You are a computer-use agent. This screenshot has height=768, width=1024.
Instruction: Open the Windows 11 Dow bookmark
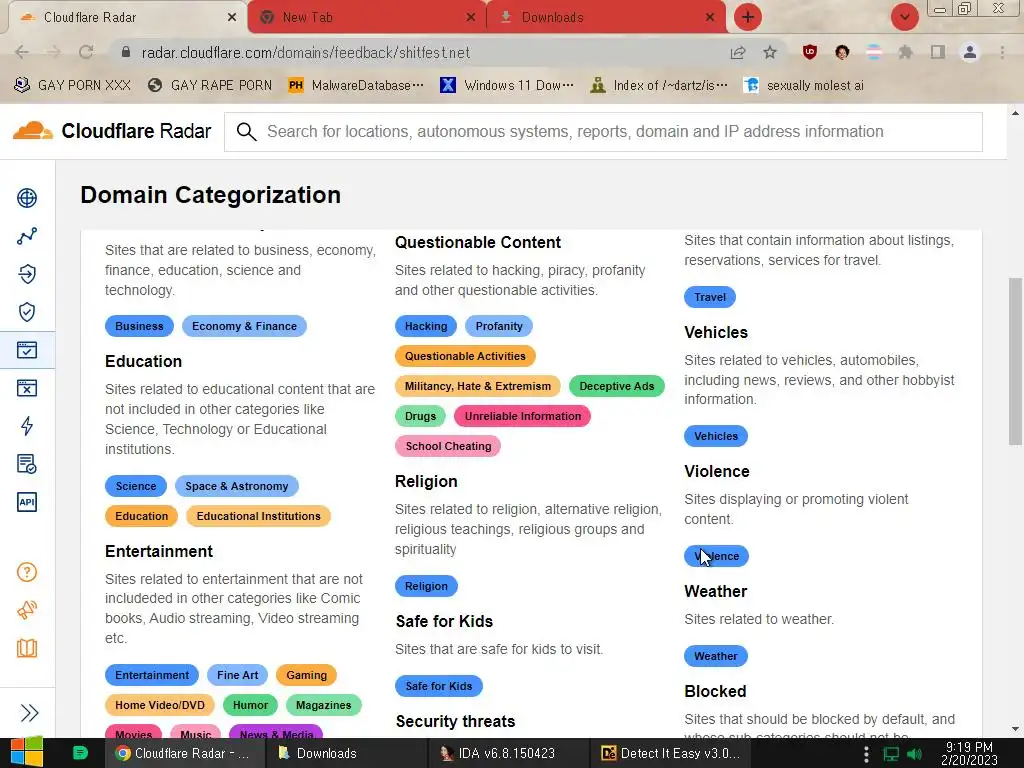click(507, 86)
